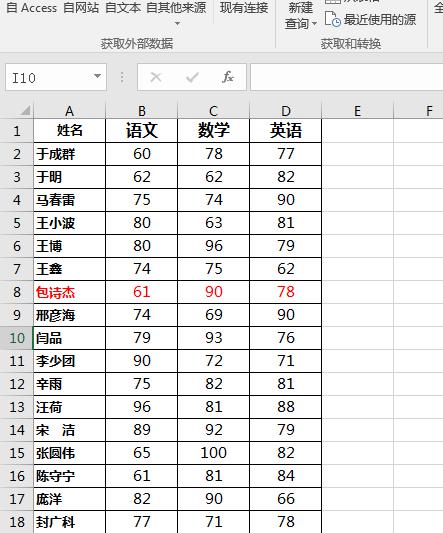
Task: Select the cell with name 李少团
Action: [x=70, y=361]
